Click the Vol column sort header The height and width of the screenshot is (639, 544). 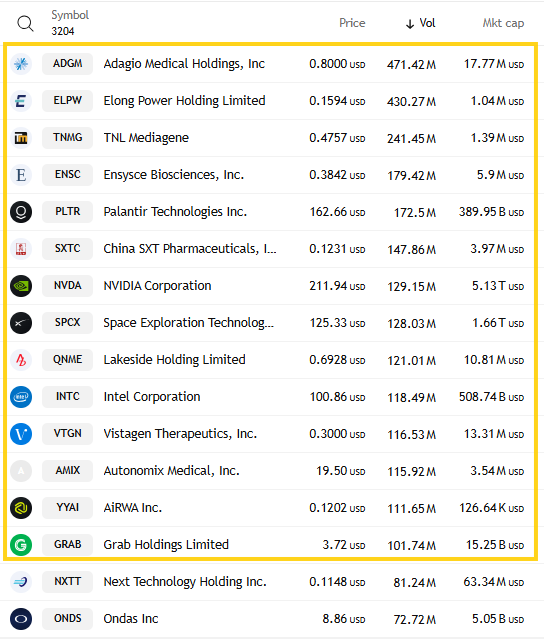pyautogui.click(x=421, y=23)
